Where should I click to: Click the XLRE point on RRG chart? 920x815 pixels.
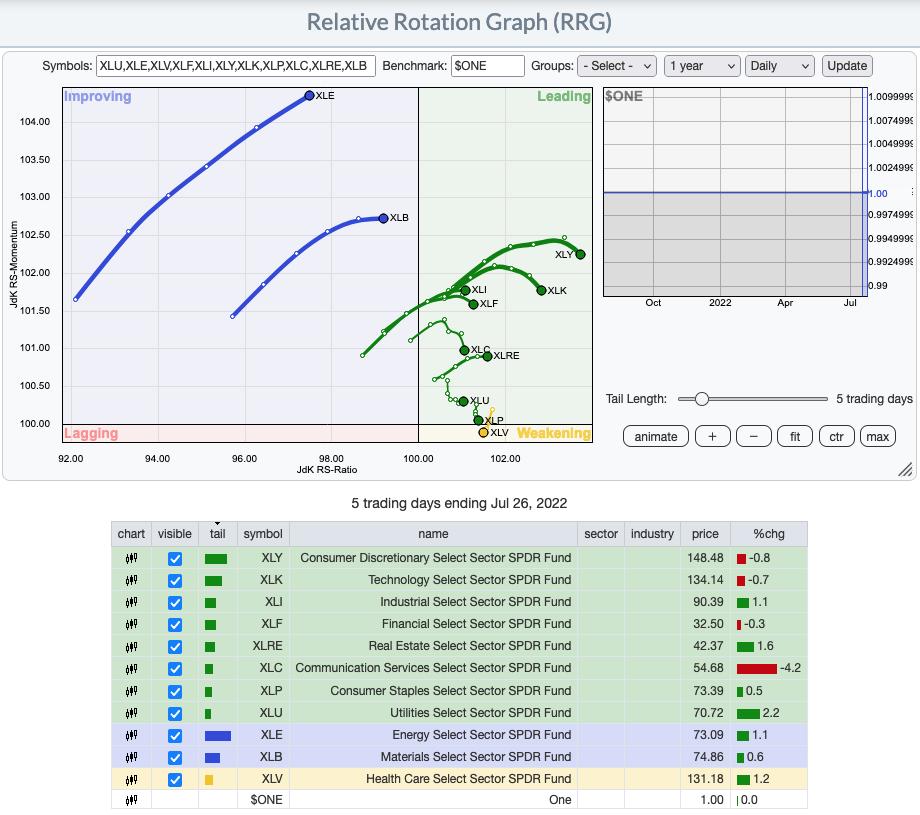tap(487, 356)
